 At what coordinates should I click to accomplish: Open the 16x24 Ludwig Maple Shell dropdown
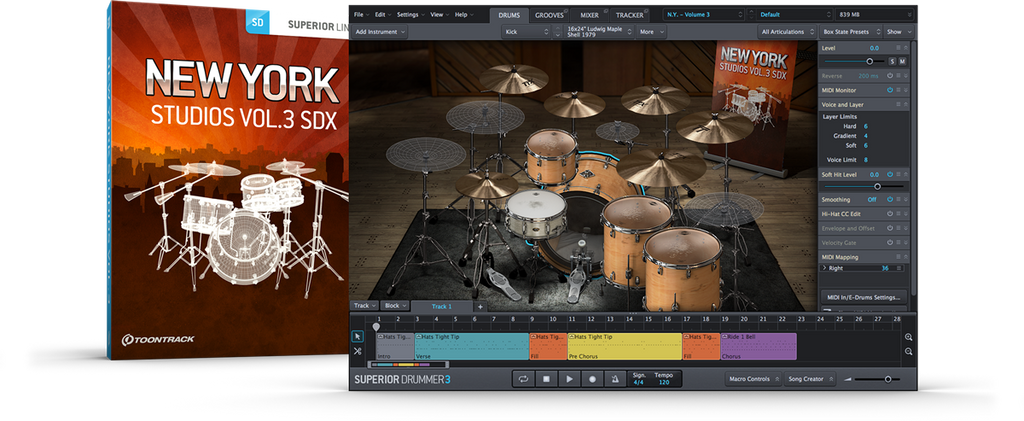point(600,31)
